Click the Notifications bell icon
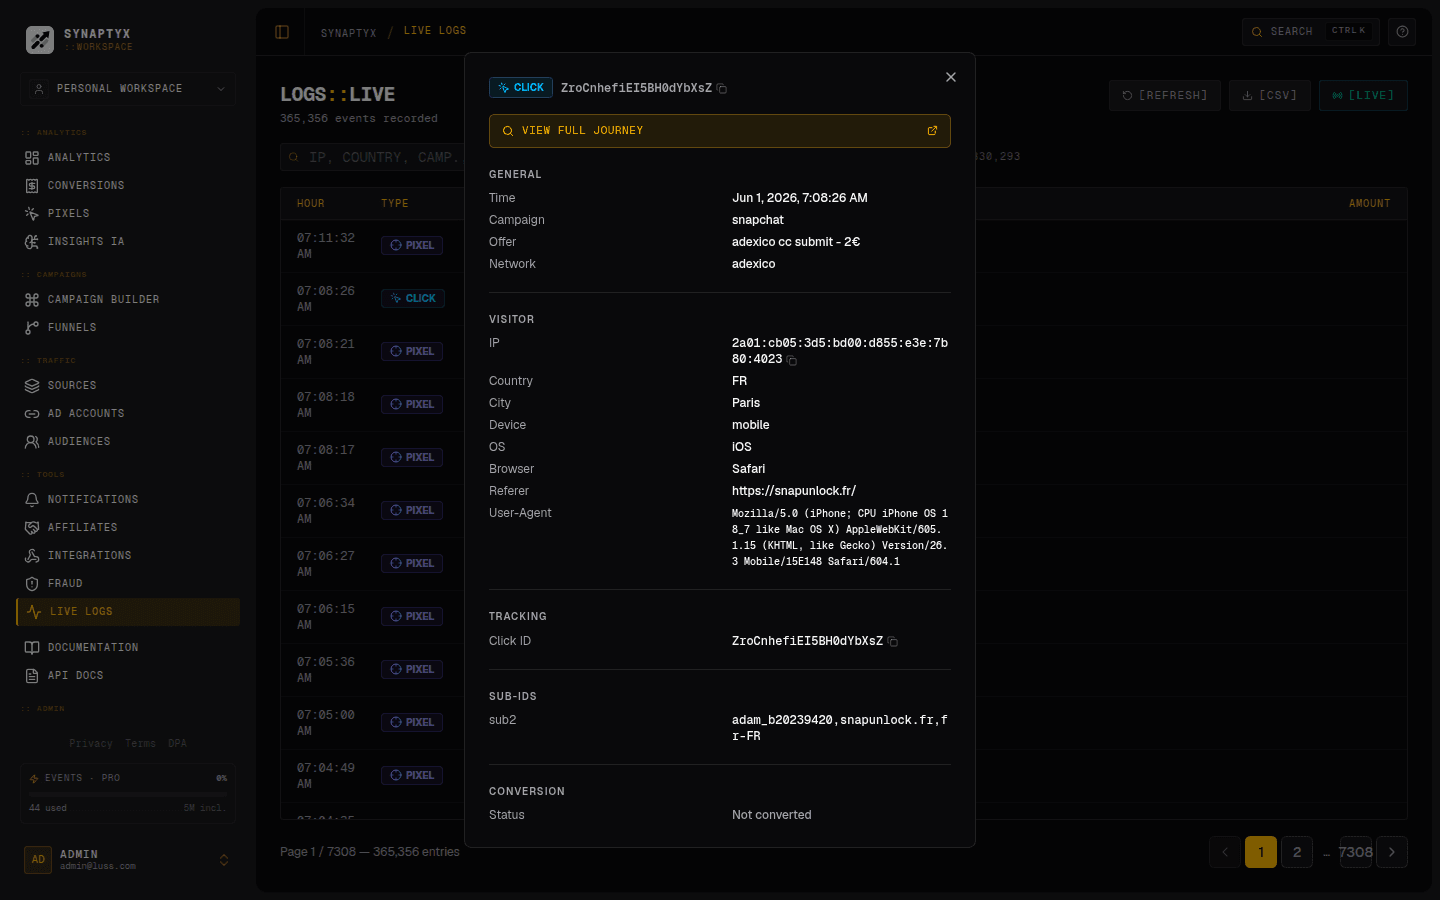 point(32,500)
